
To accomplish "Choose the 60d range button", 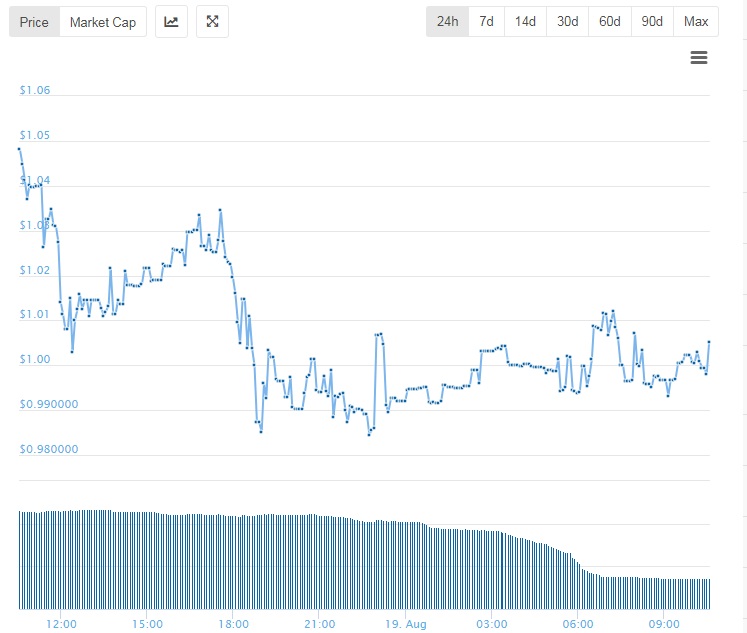I will (610, 21).
